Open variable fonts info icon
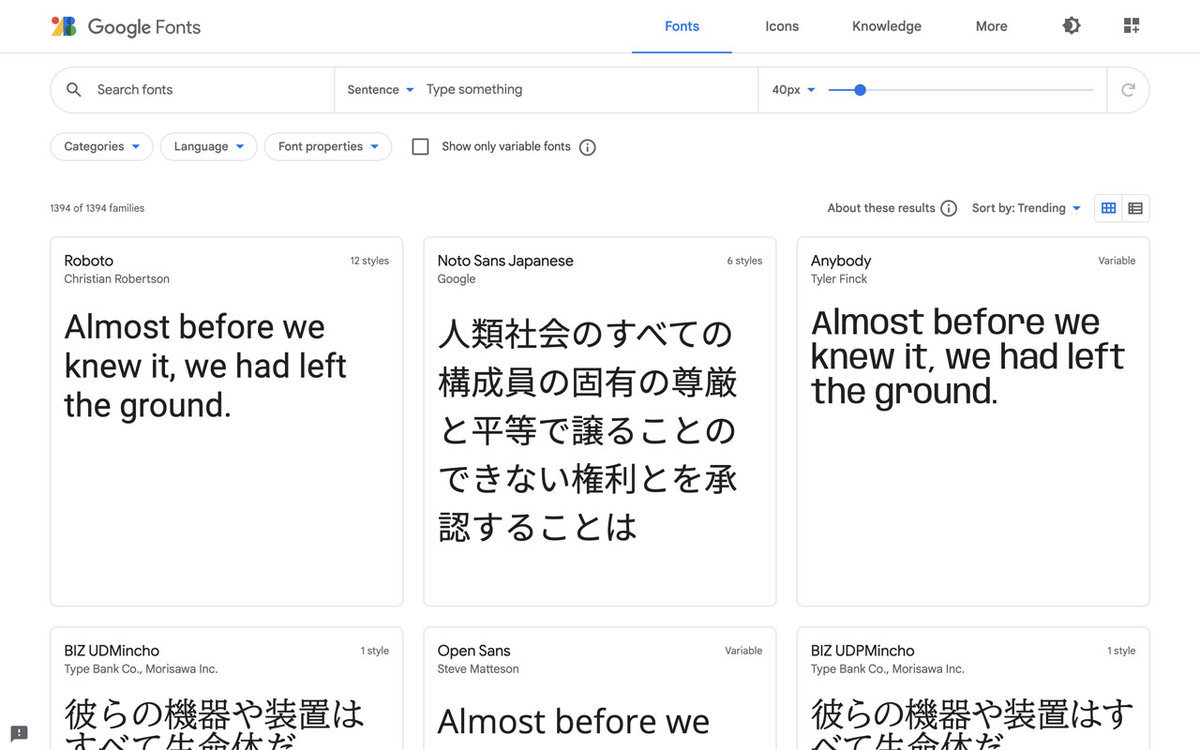 point(588,147)
